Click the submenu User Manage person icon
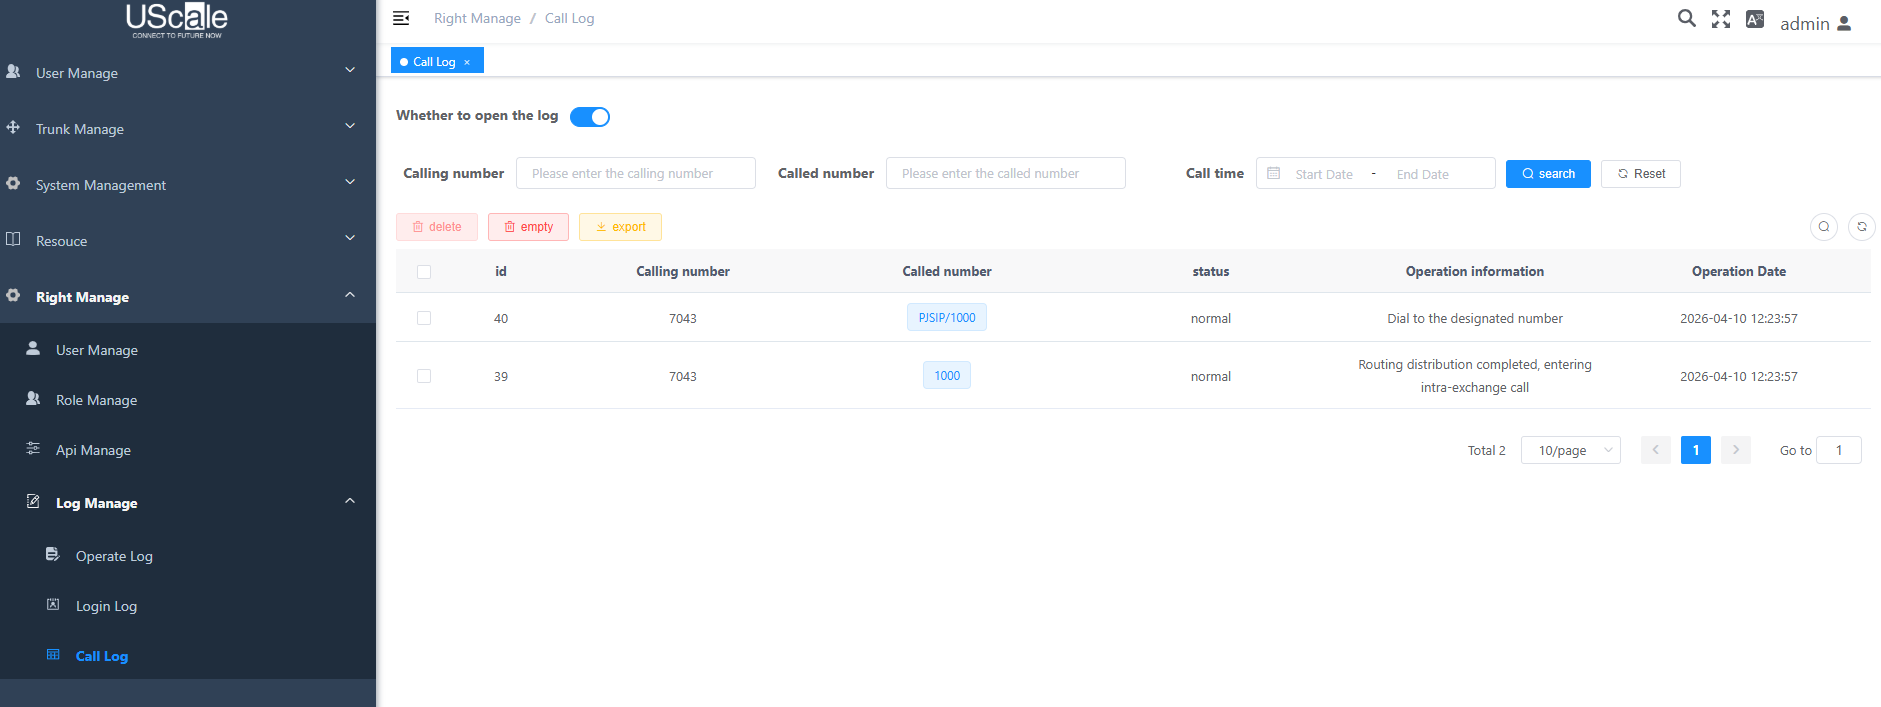 (33, 348)
